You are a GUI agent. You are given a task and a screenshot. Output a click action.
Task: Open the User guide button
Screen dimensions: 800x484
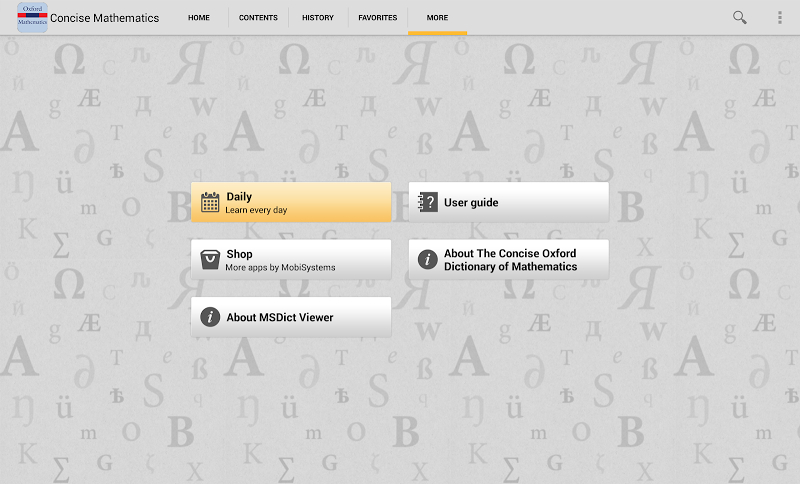click(x=509, y=202)
